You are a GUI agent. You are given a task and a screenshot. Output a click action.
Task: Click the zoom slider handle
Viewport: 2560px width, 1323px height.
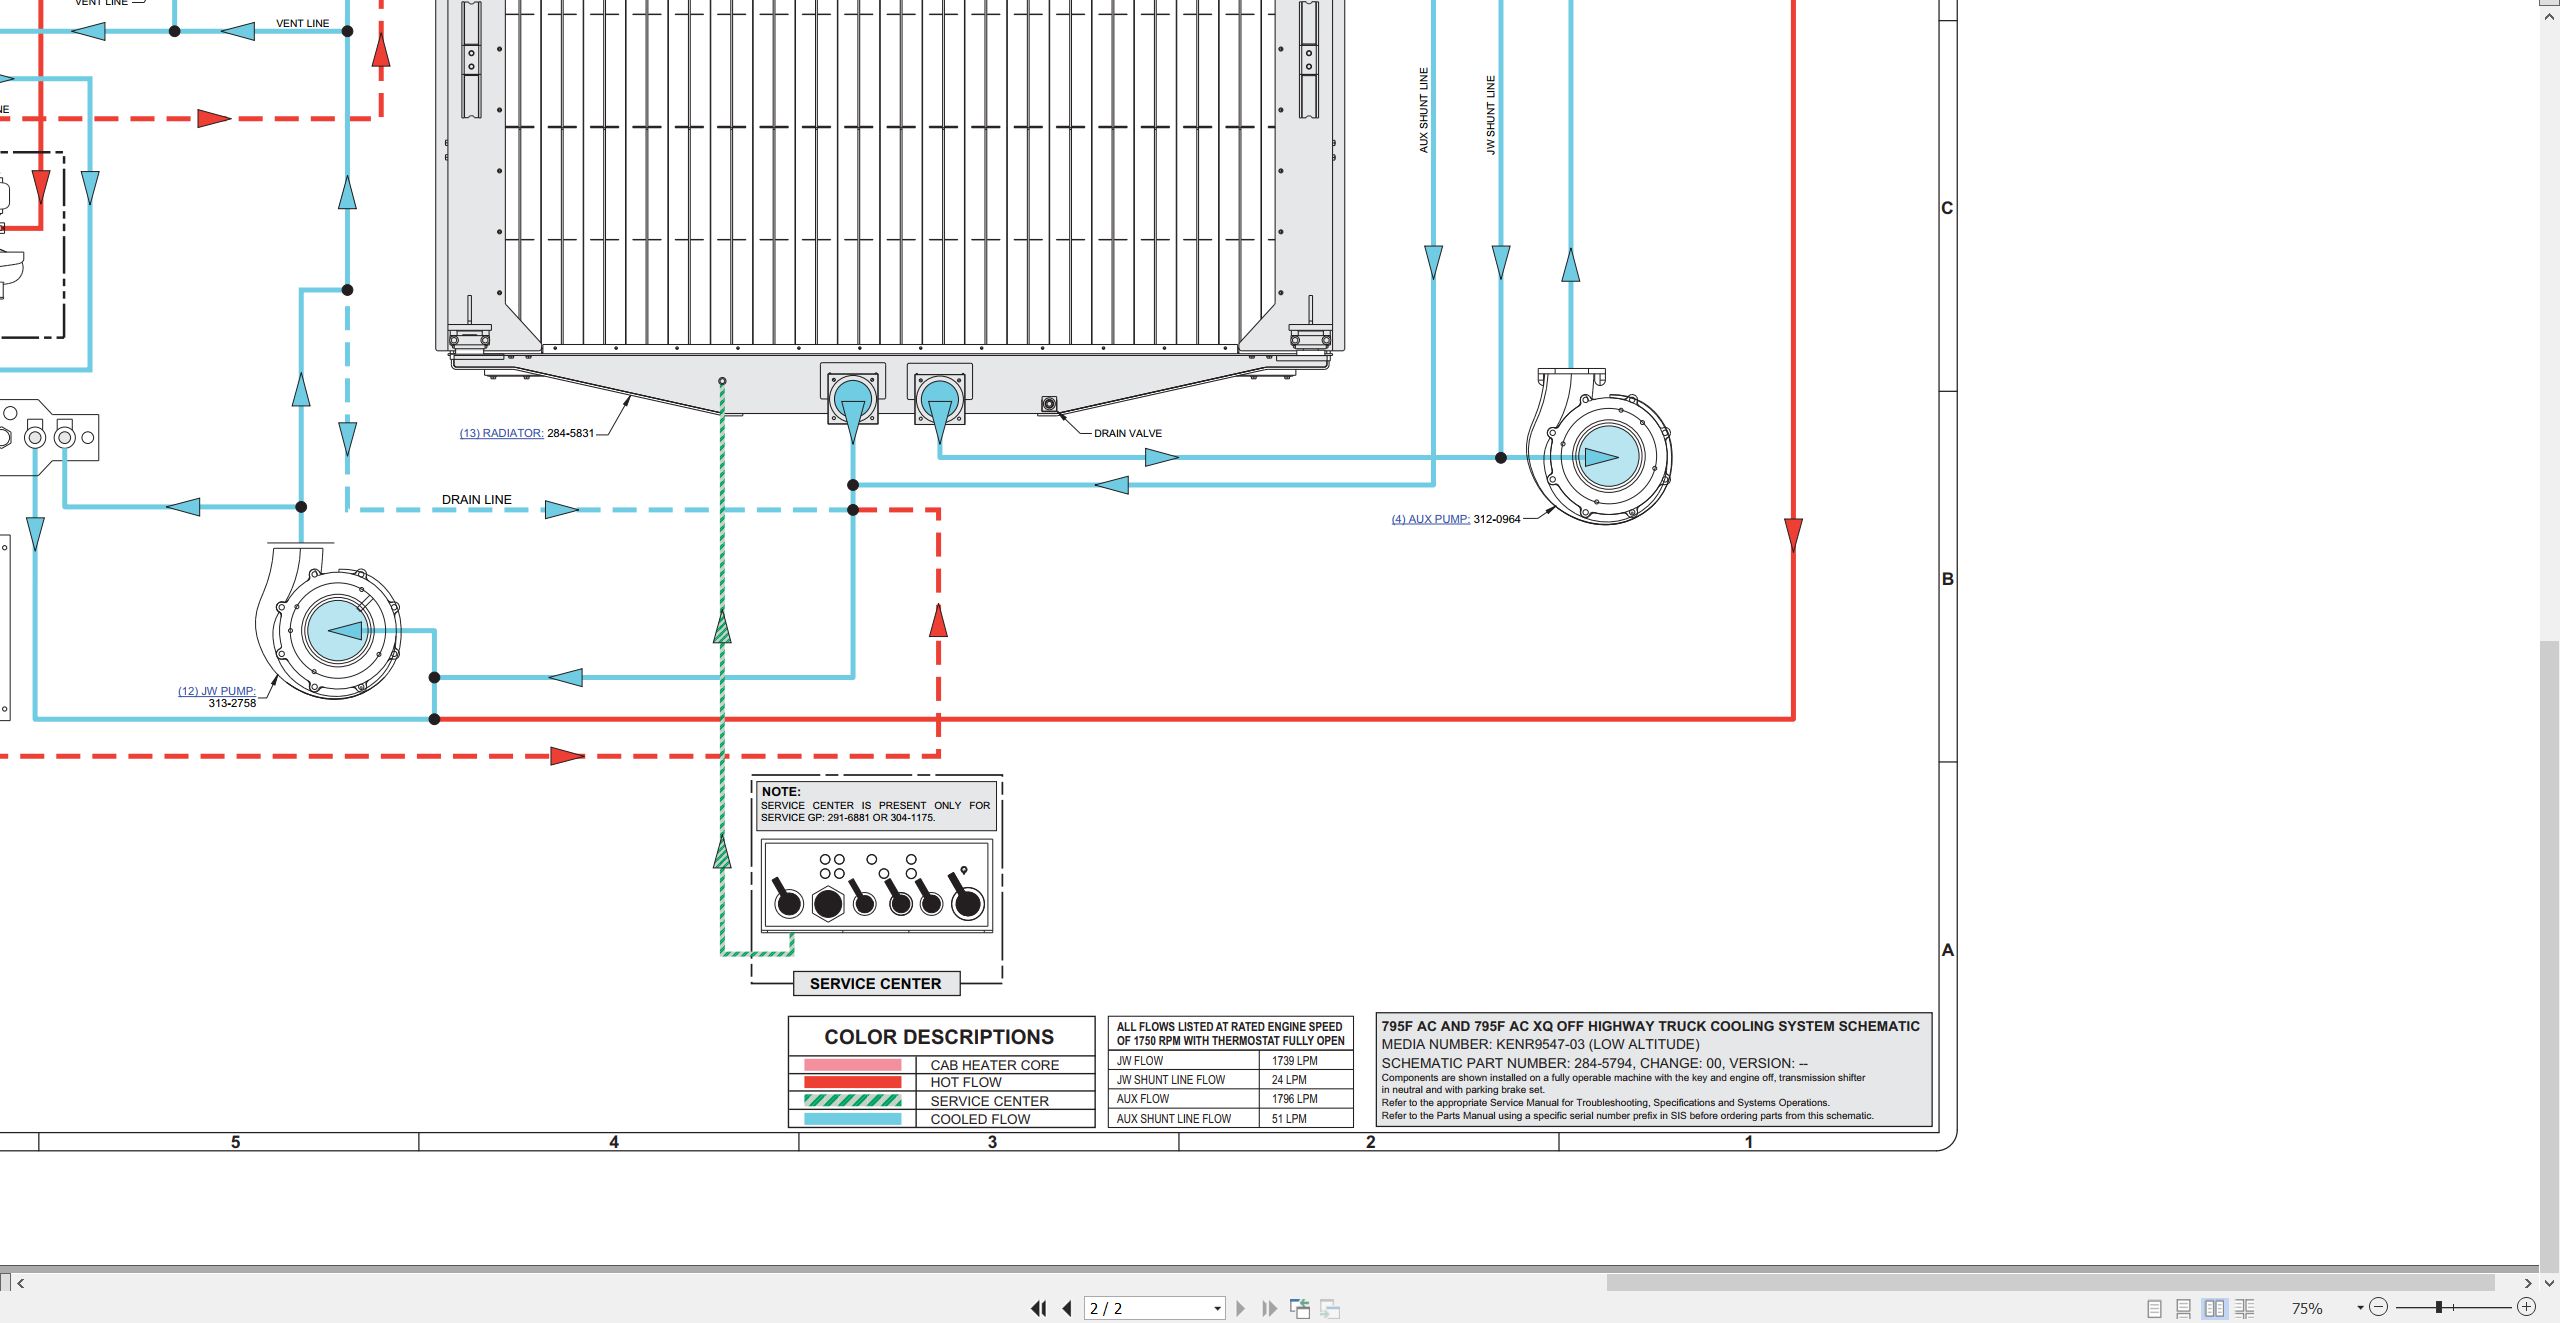click(x=2439, y=1307)
